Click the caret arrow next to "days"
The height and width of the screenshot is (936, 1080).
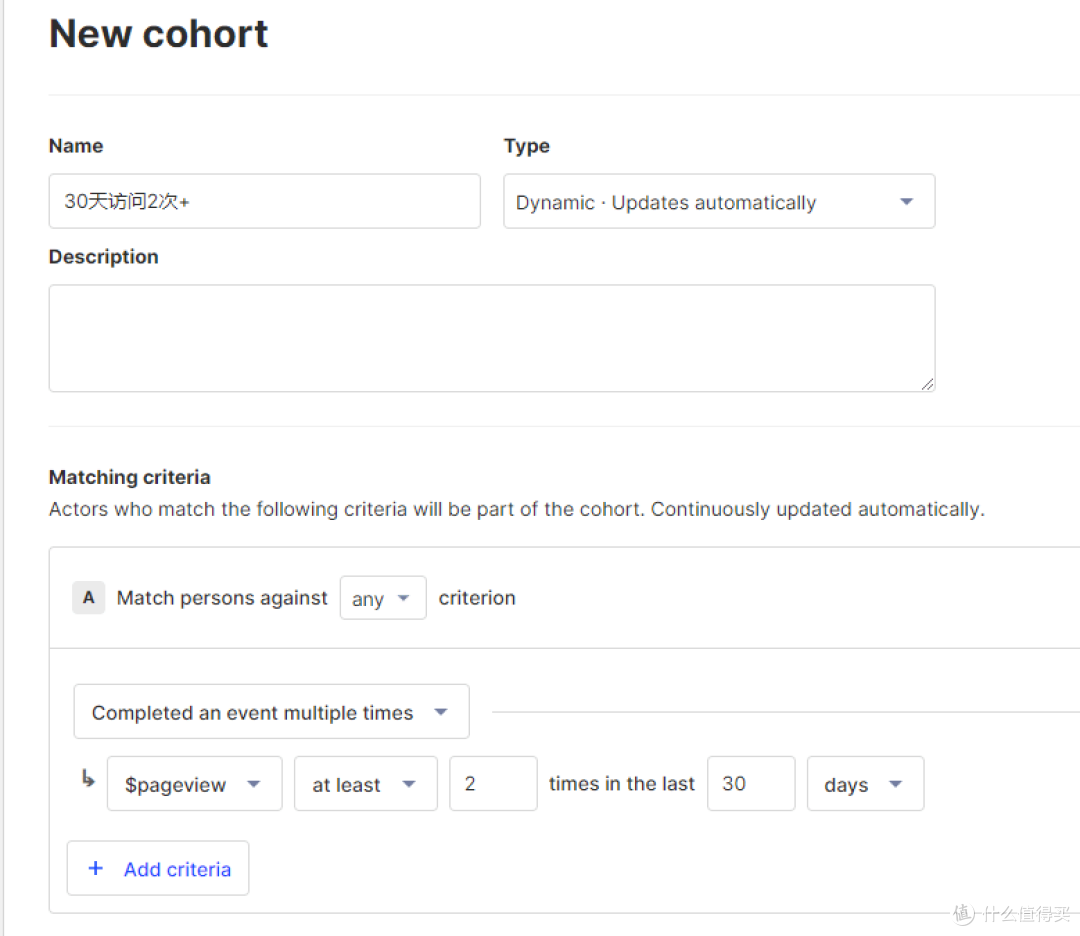click(895, 784)
